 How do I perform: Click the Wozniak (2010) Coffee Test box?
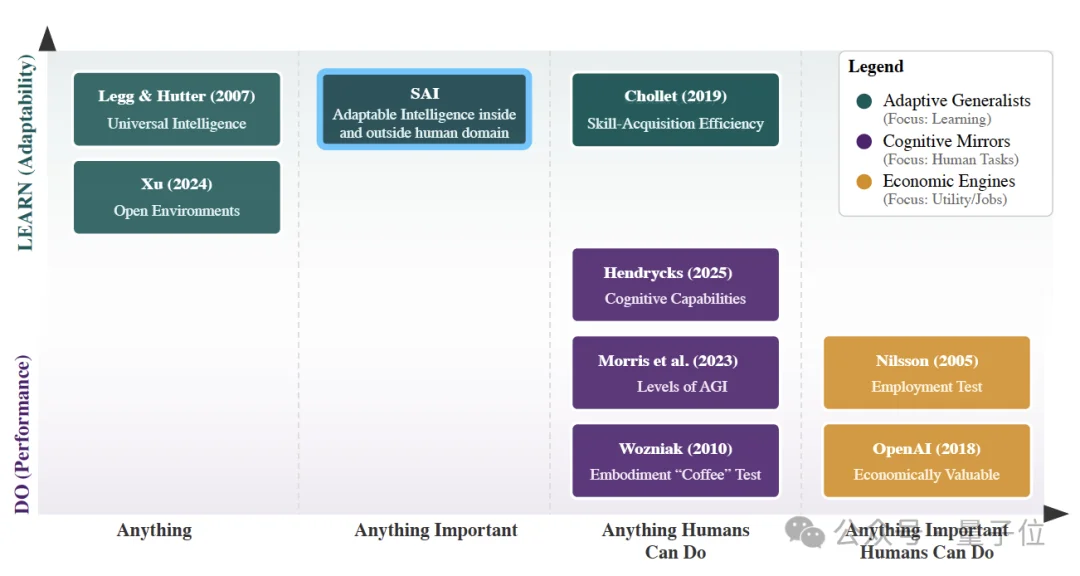pos(675,461)
